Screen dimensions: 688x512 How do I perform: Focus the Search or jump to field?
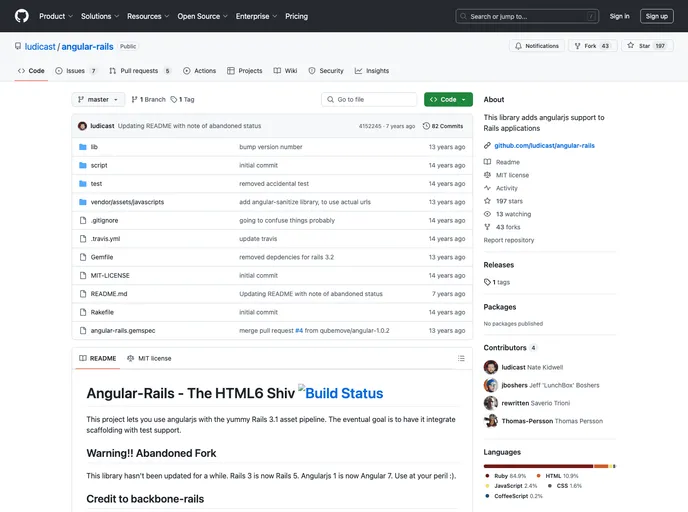(x=527, y=16)
